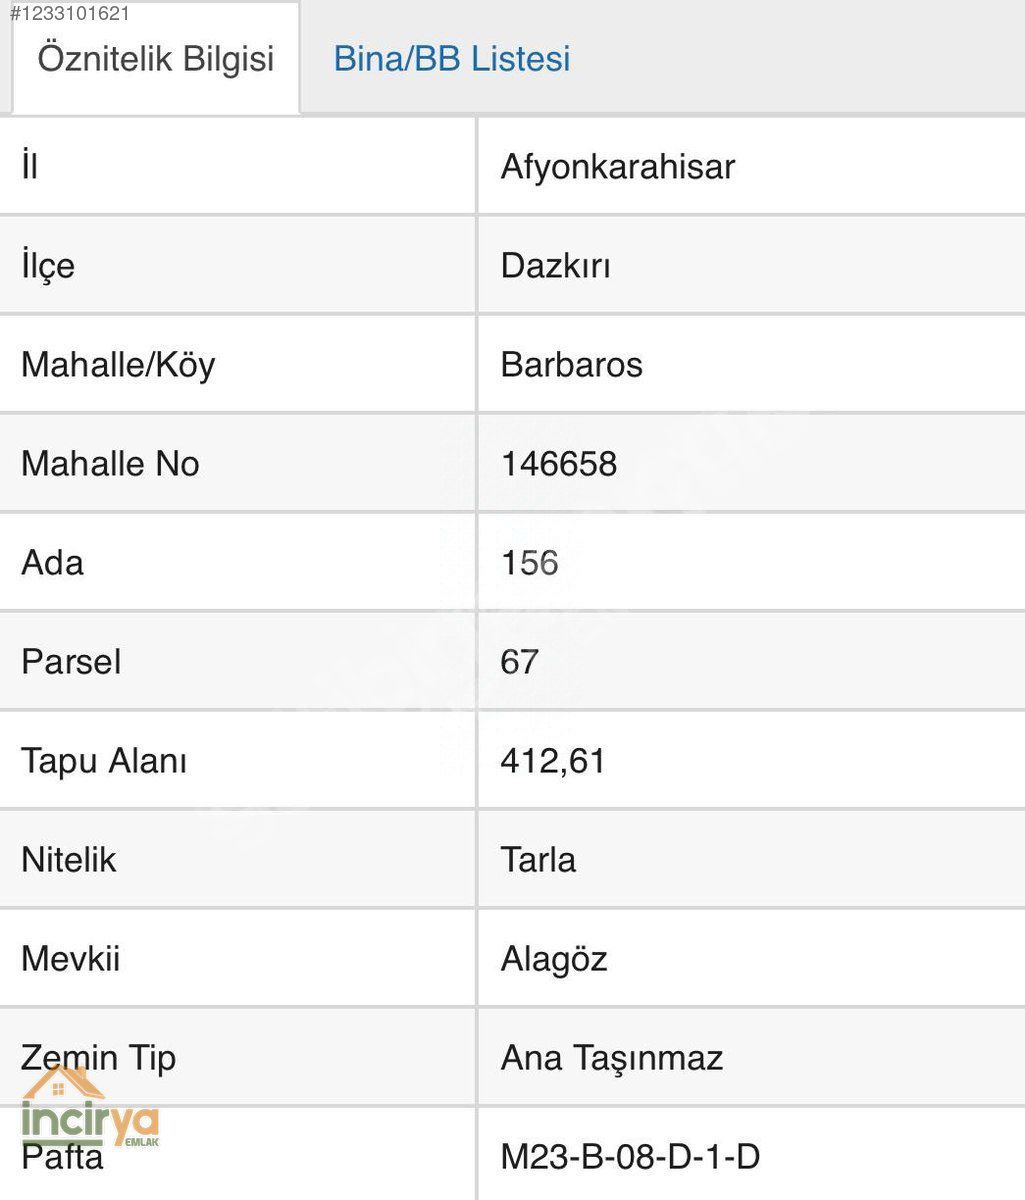
Task: Click the Tapu Alanı label
Action: (104, 761)
